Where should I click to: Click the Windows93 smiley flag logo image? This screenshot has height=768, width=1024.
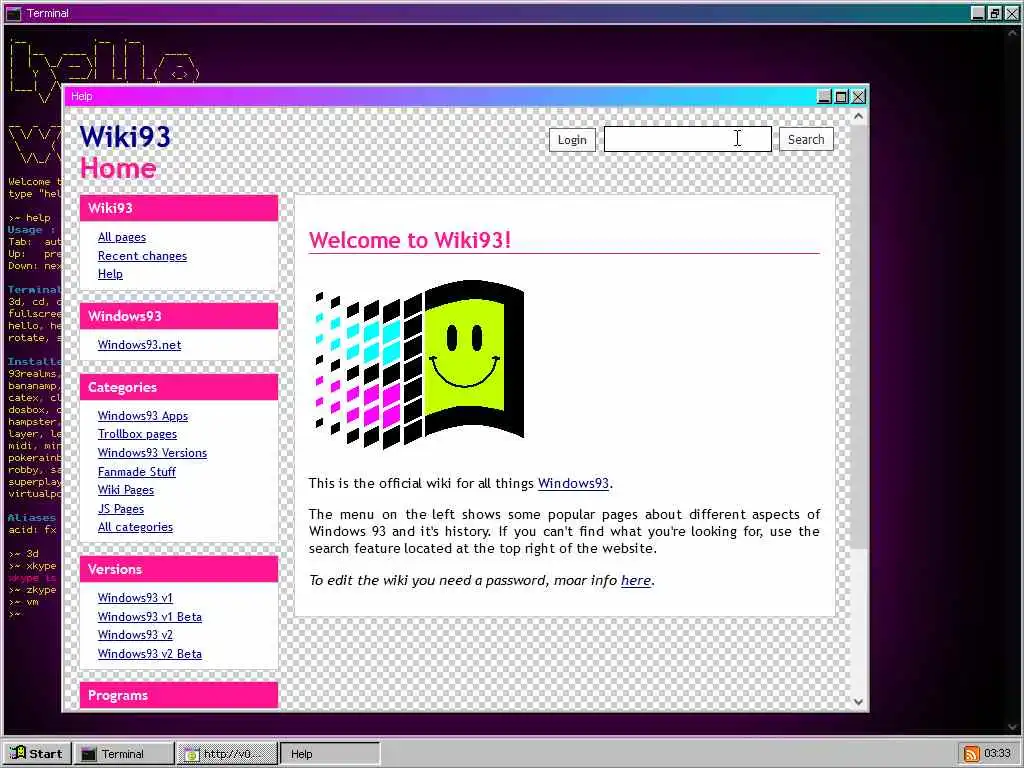click(x=419, y=364)
